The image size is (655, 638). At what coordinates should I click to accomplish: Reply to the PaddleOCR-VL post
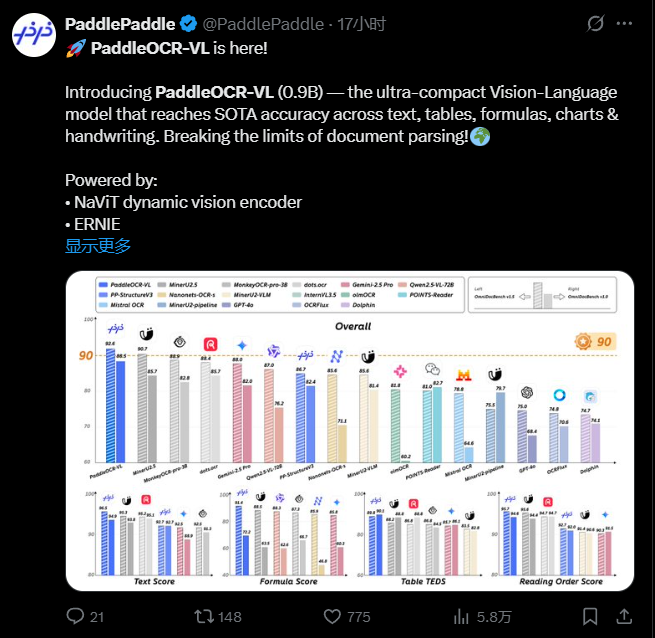point(76,616)
